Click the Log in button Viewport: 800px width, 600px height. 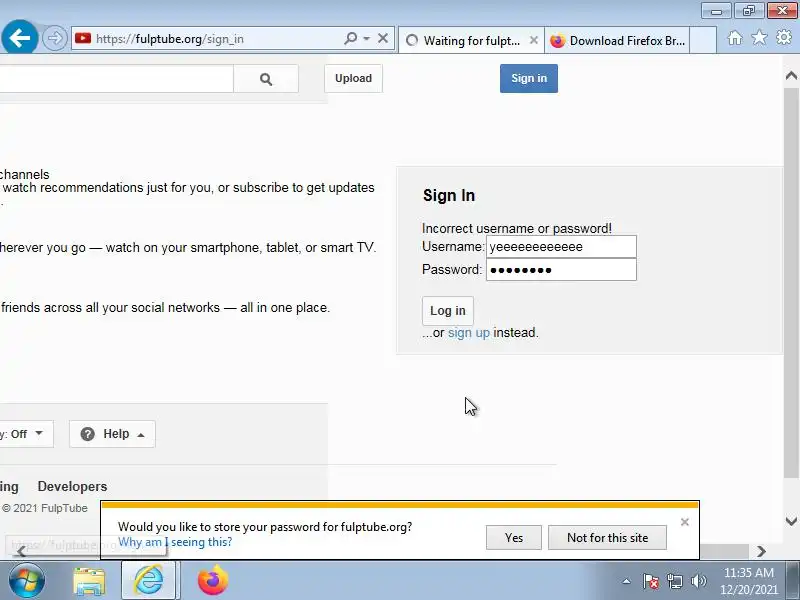[x=447, y=311]
